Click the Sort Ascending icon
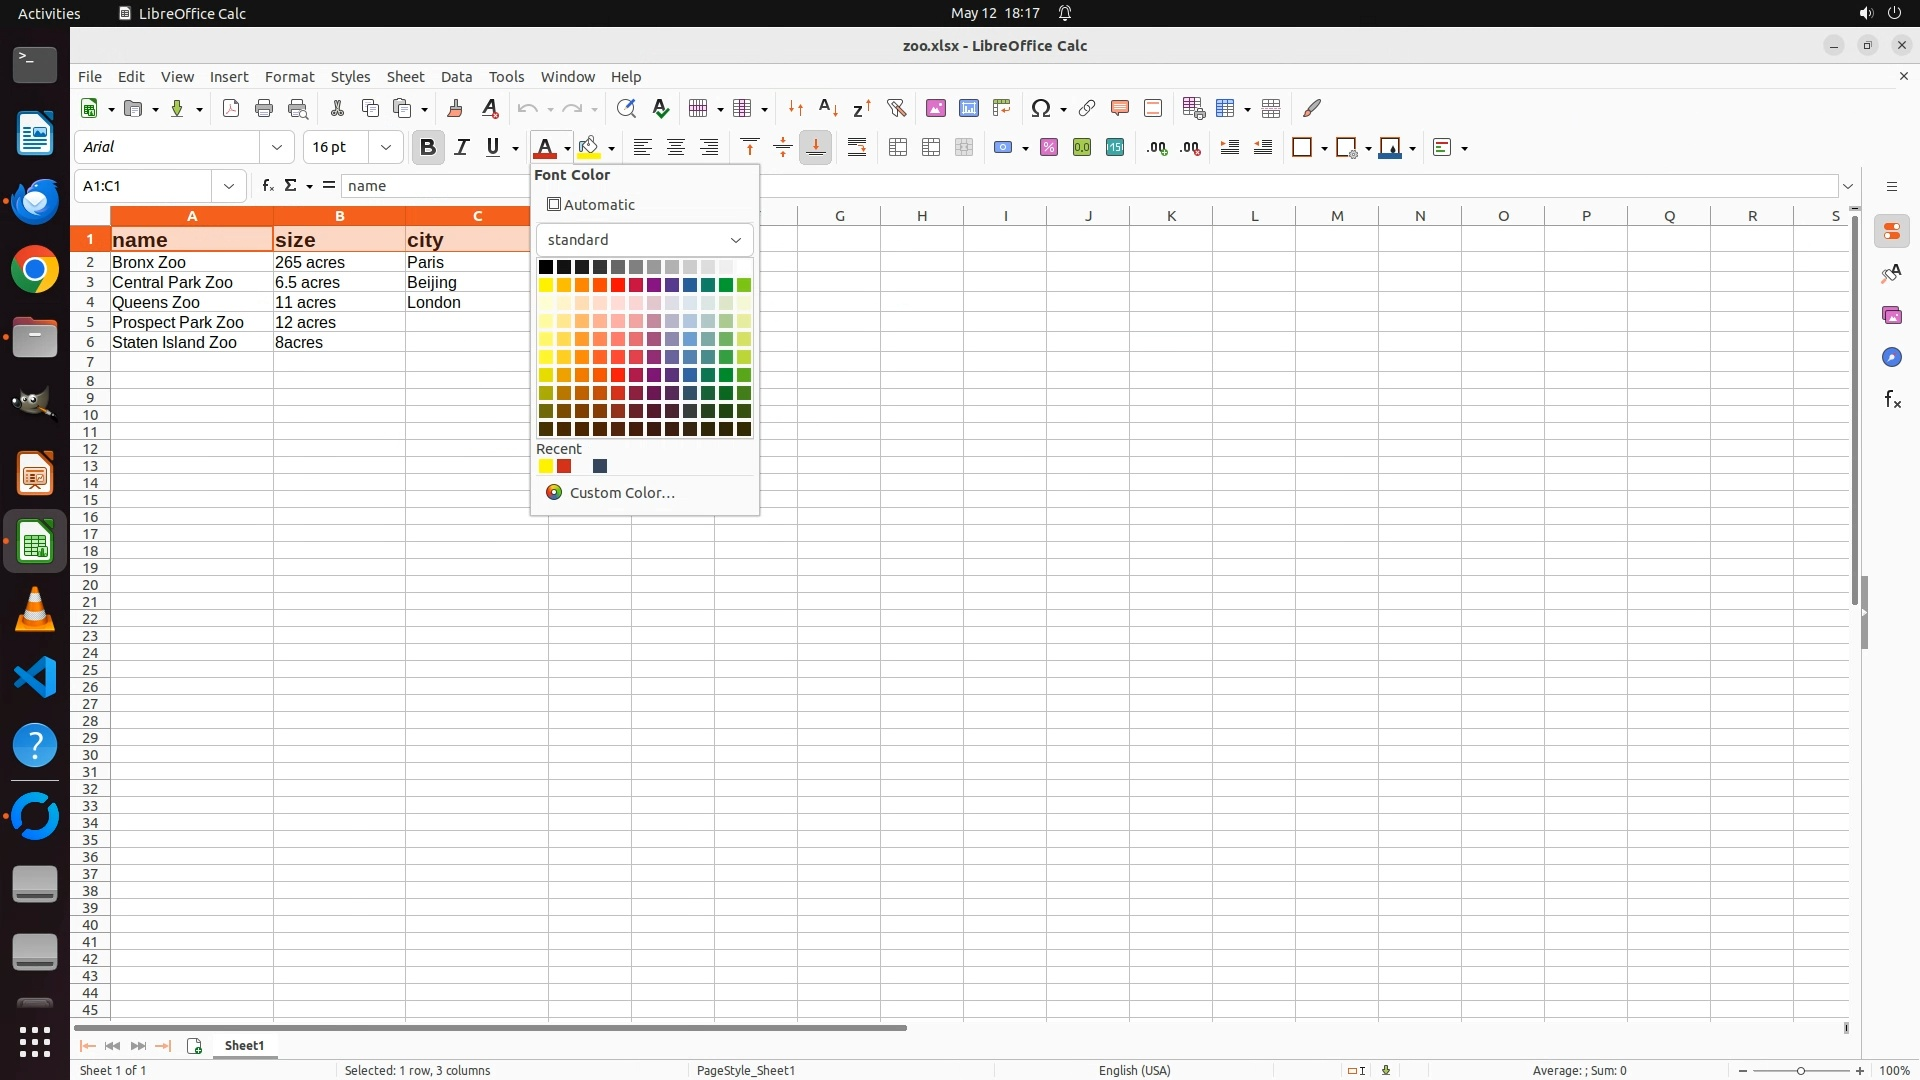Viewport: 1920px width, 1080px height. coord(828,108)
